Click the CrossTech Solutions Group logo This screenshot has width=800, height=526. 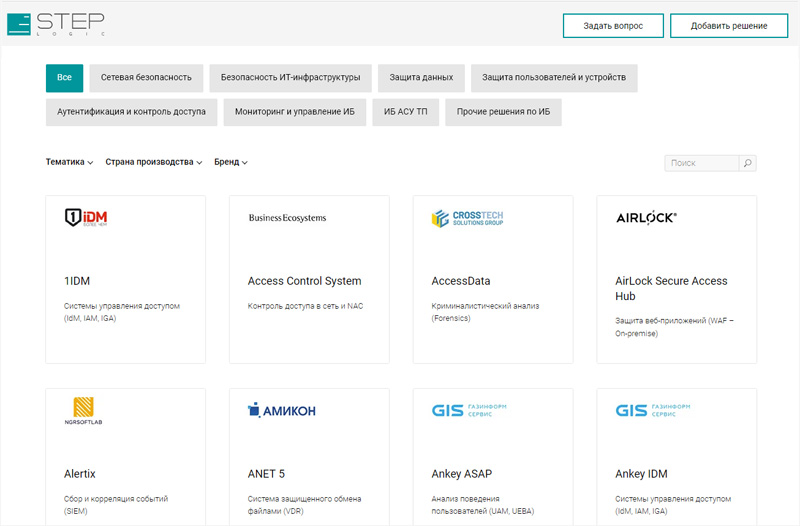pyautogui.click(x=467, y=218)
